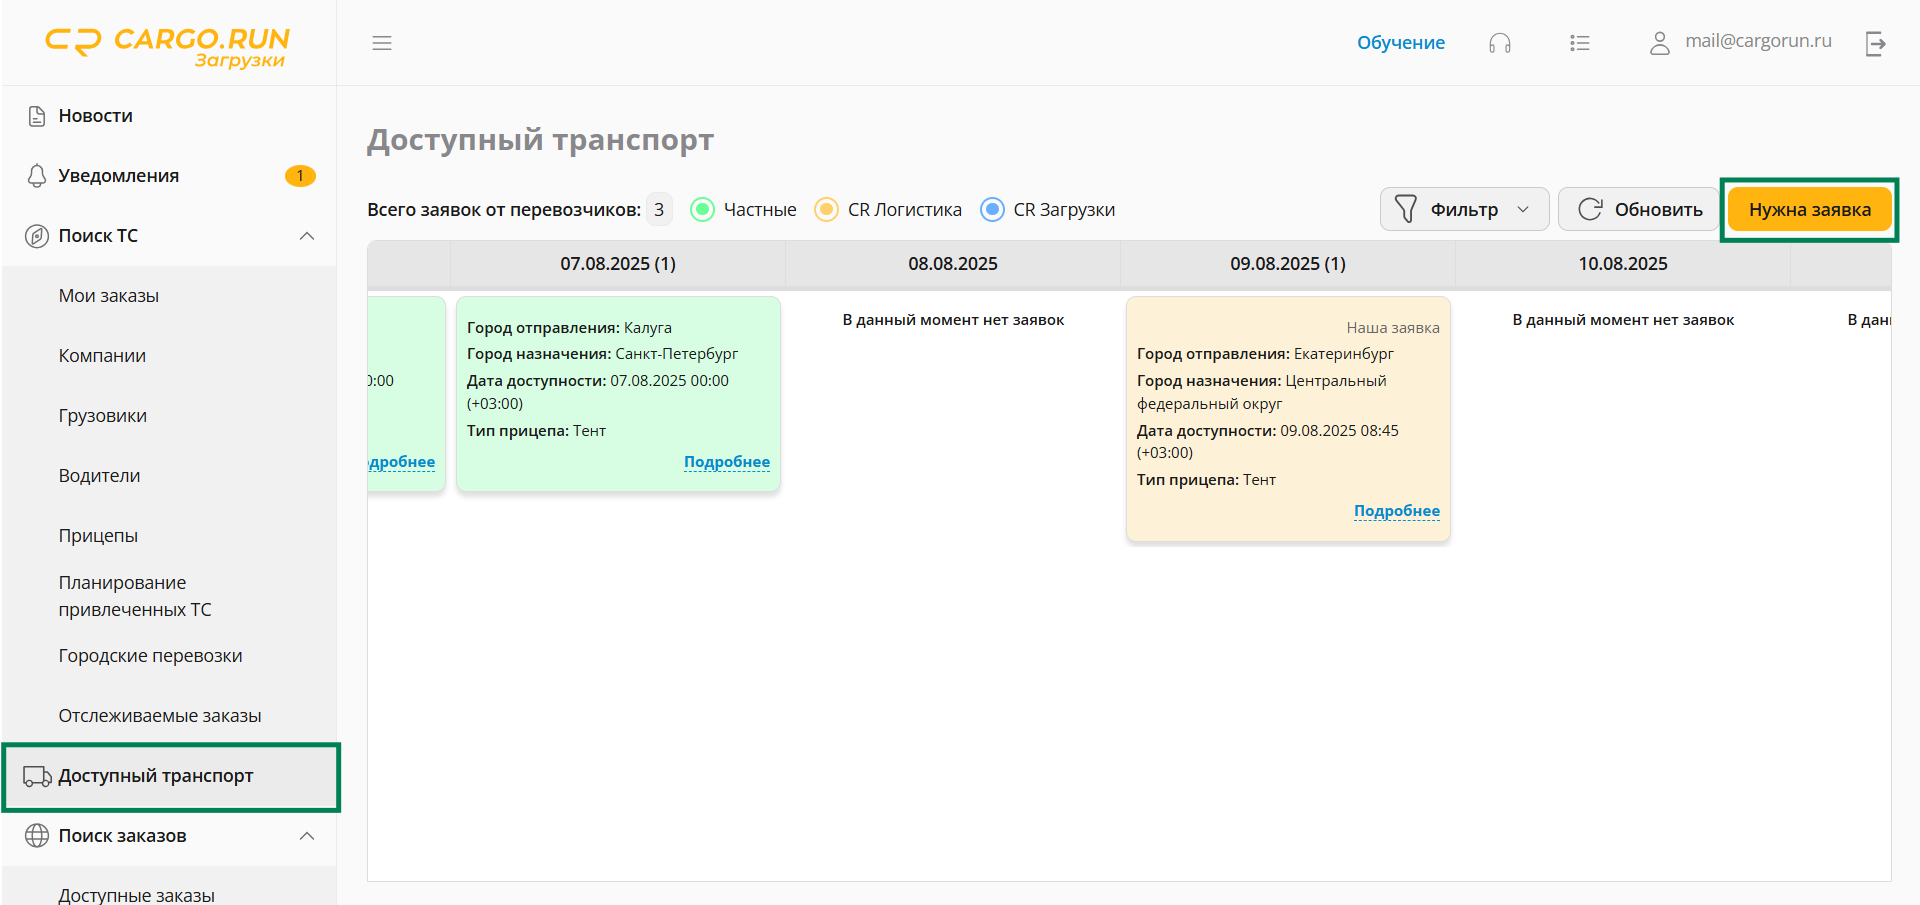Click the Новости document icon
Screen dimensions: 1920x905
[37, 116]
